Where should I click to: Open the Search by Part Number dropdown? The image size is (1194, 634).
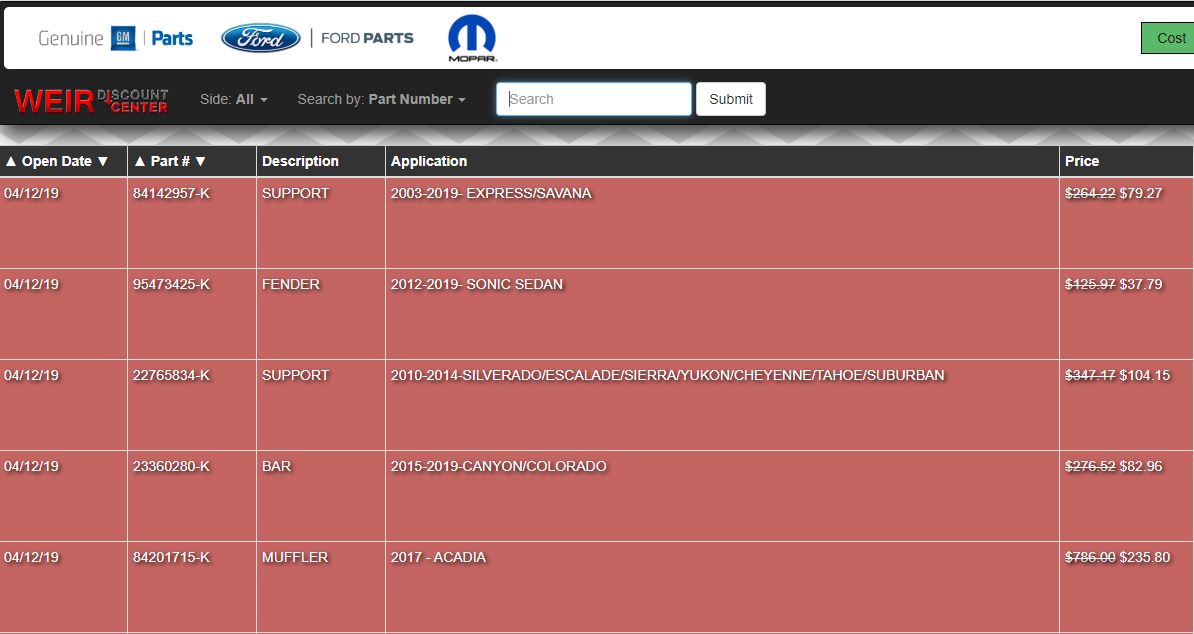coord(381,100)
